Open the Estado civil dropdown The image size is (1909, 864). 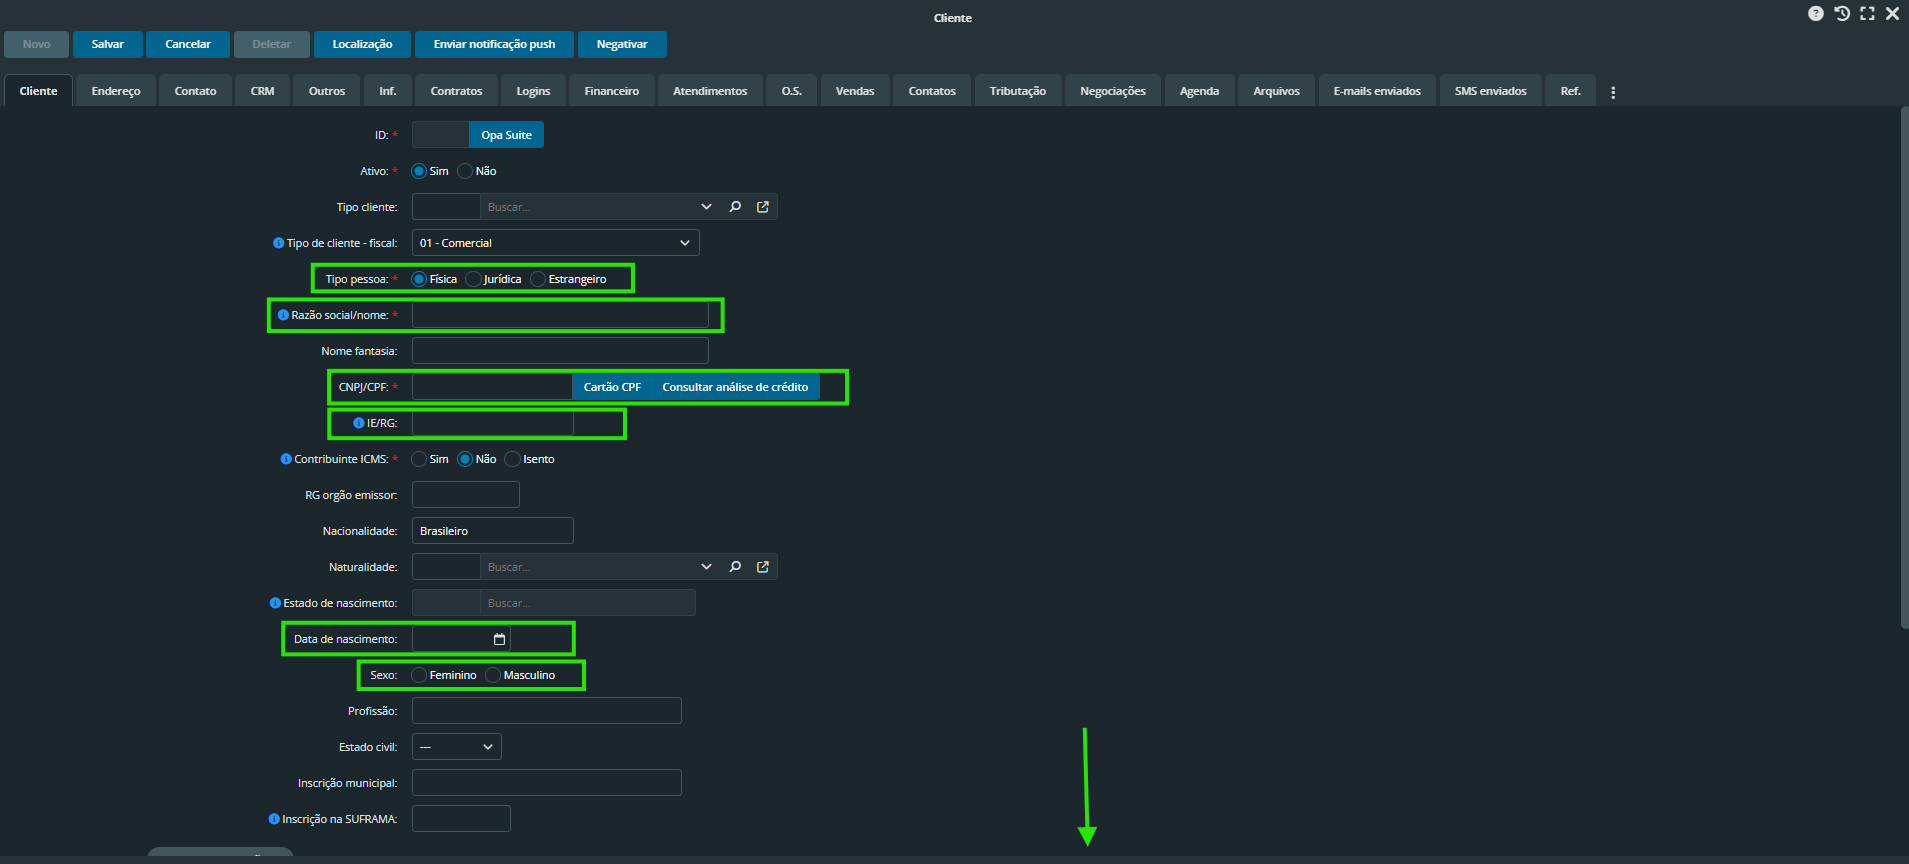[487, 747]
